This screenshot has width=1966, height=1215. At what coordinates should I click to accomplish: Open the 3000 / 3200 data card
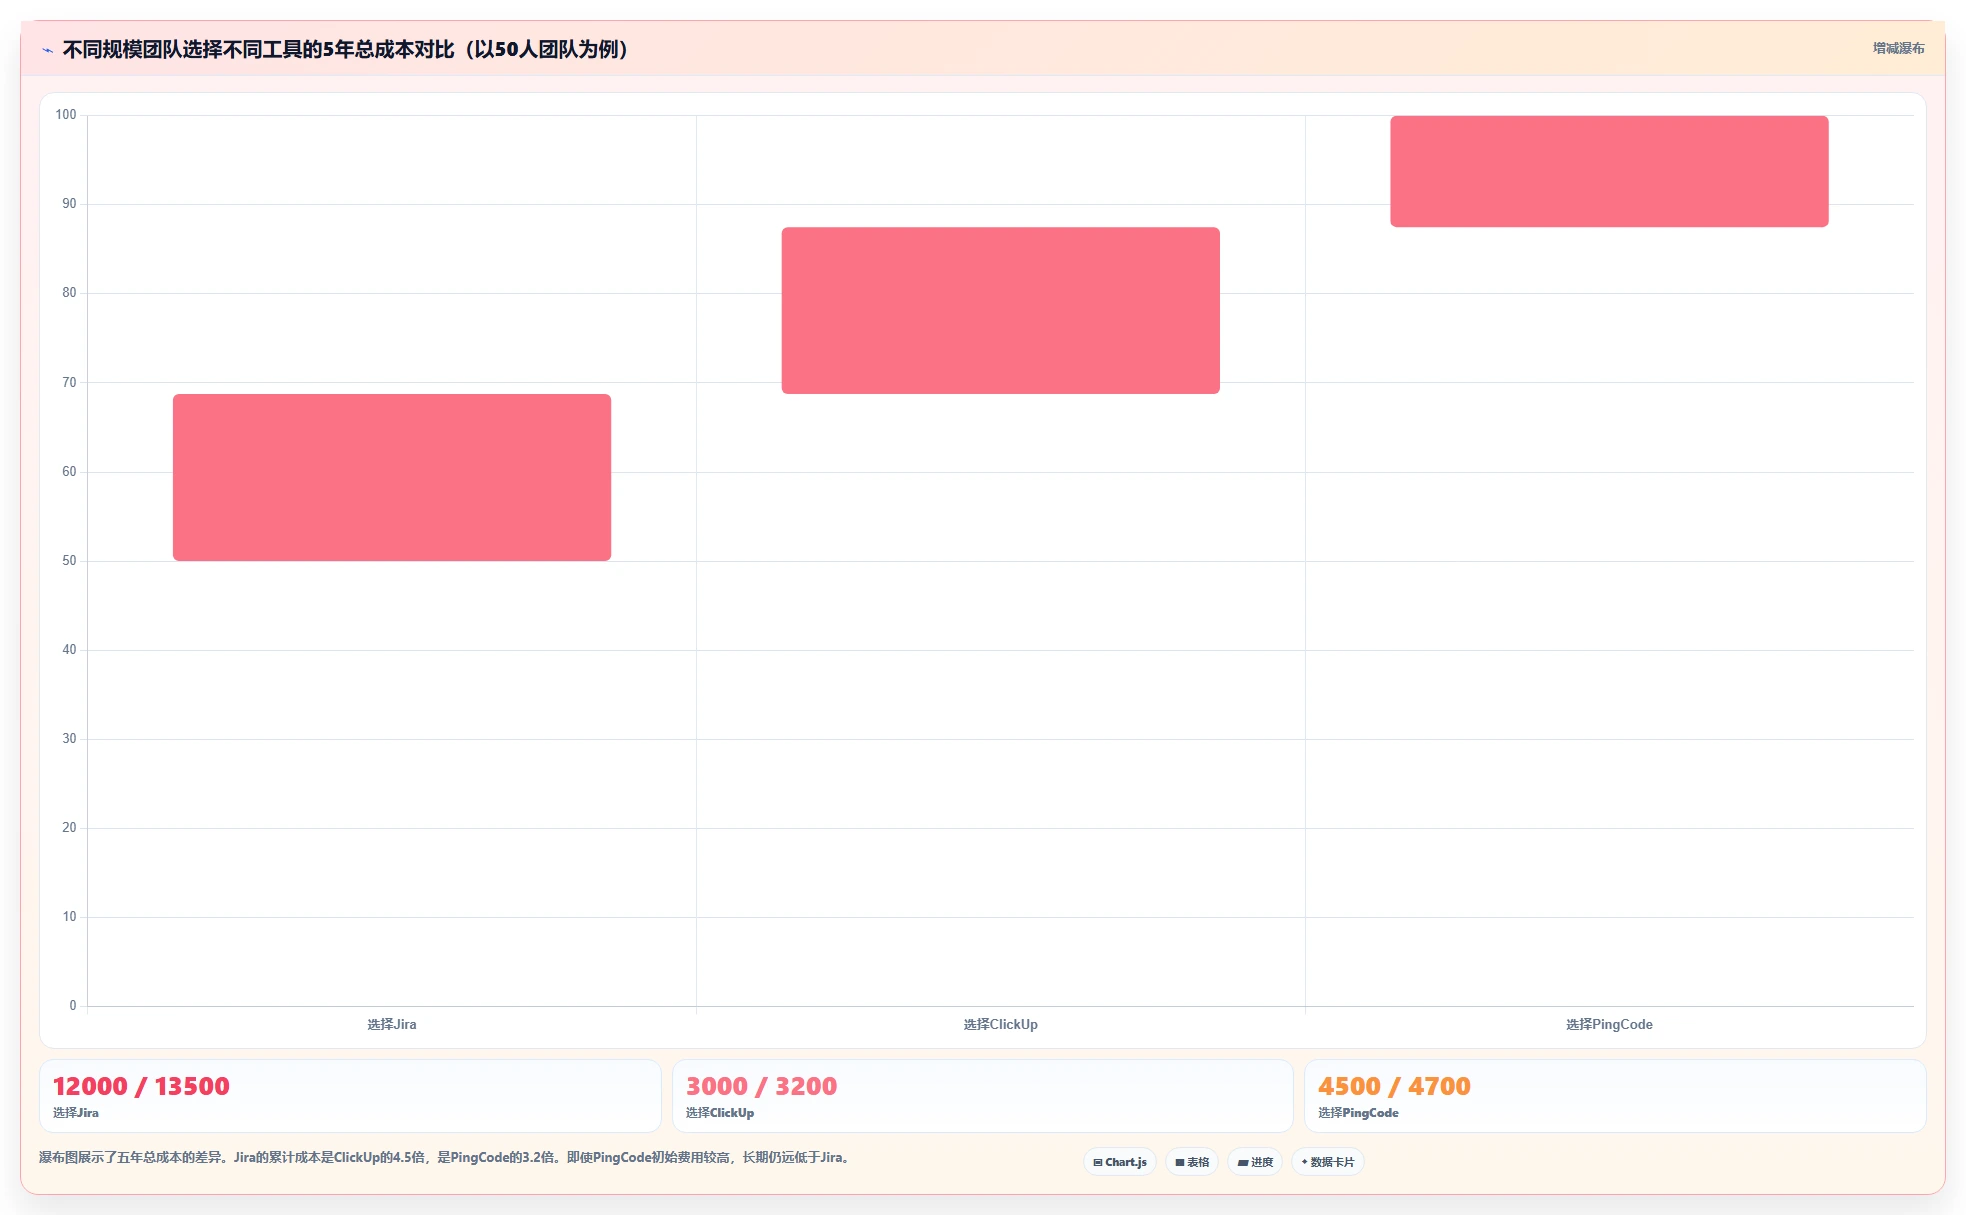983,1096
